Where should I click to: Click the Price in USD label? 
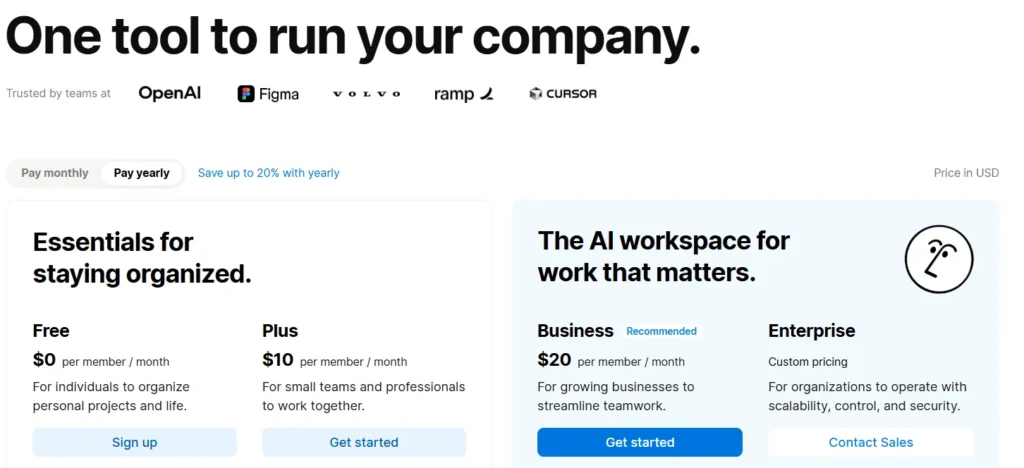point(966,173)
